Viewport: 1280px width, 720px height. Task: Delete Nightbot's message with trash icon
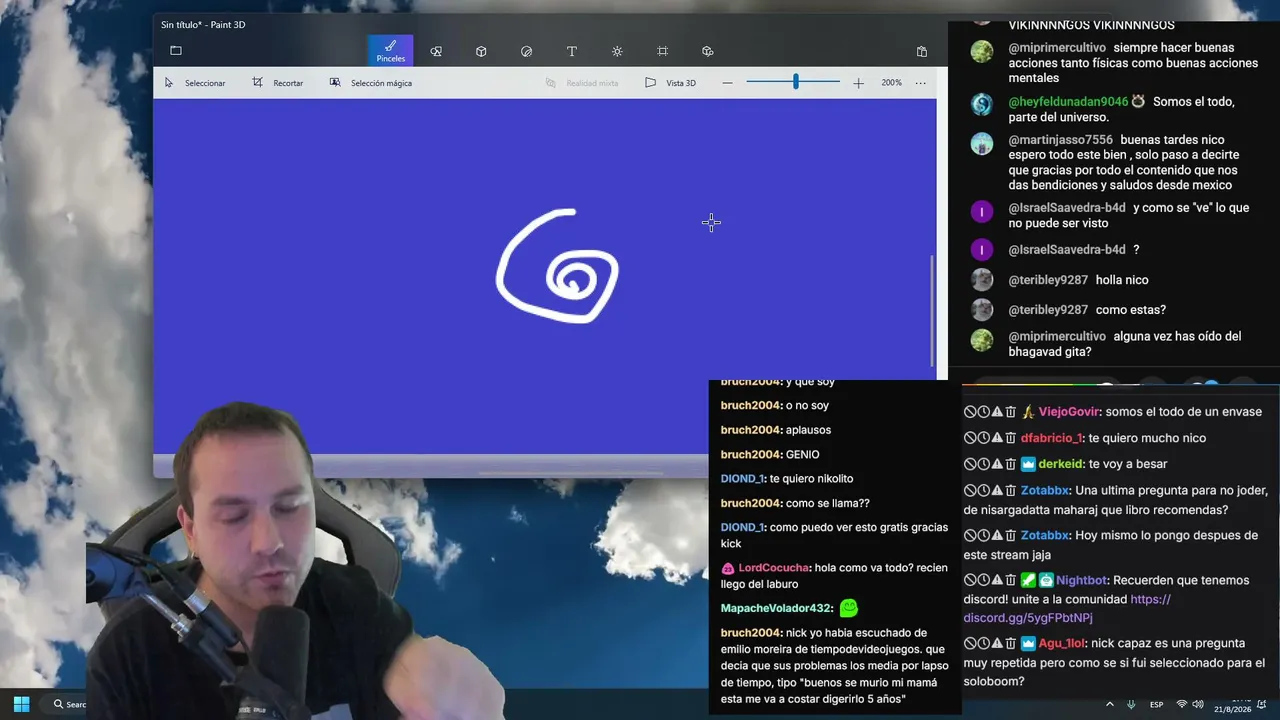point(1010,580)
